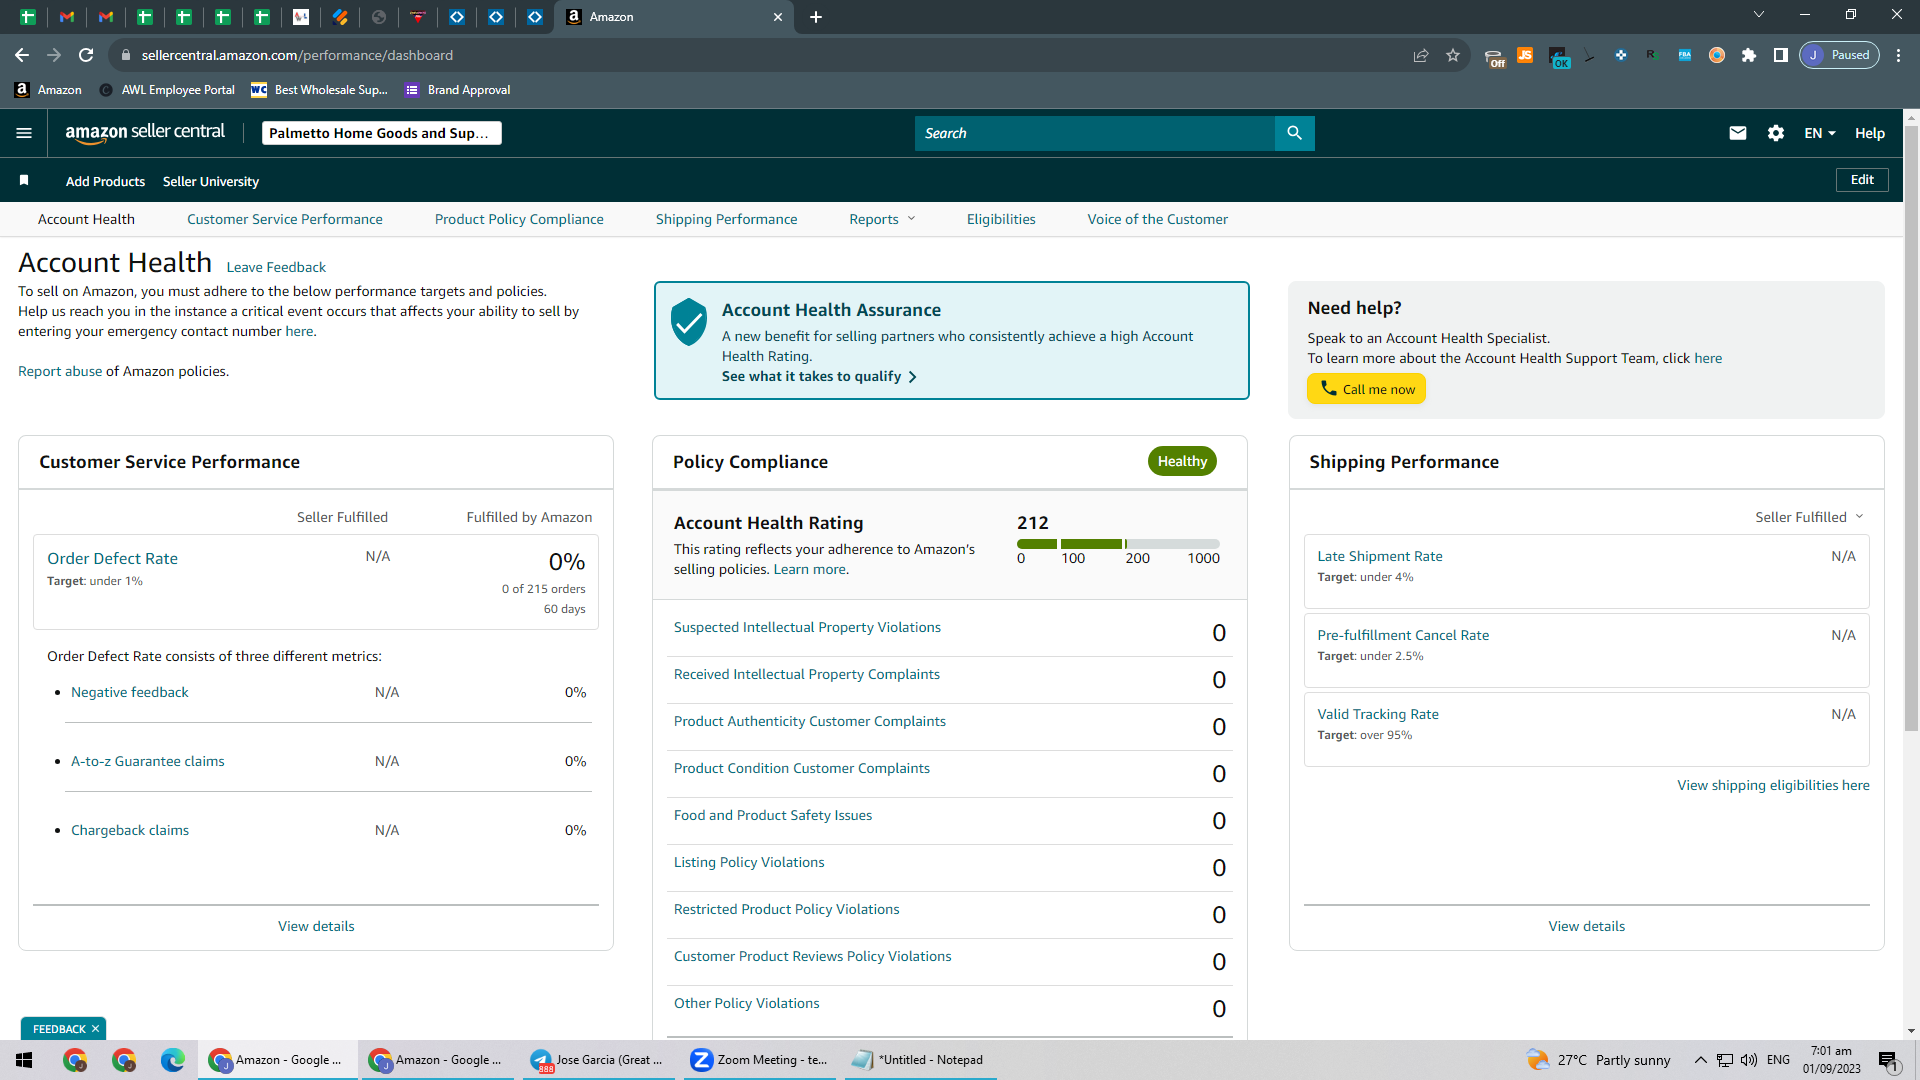The height and width of the screenshot is (1080, 1920).
Task: Open the settings gear in Seller Central
Action: [x=1776, y=133]
